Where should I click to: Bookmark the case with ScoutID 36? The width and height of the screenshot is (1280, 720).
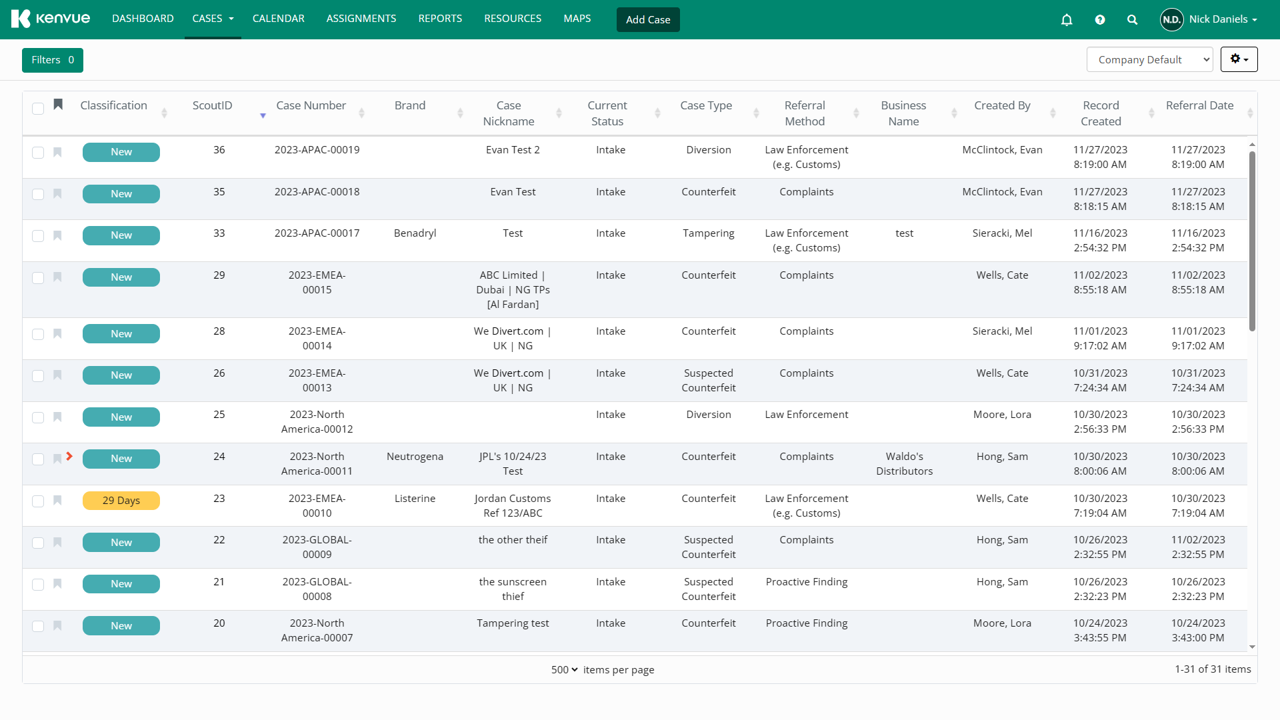coord(57,150)
